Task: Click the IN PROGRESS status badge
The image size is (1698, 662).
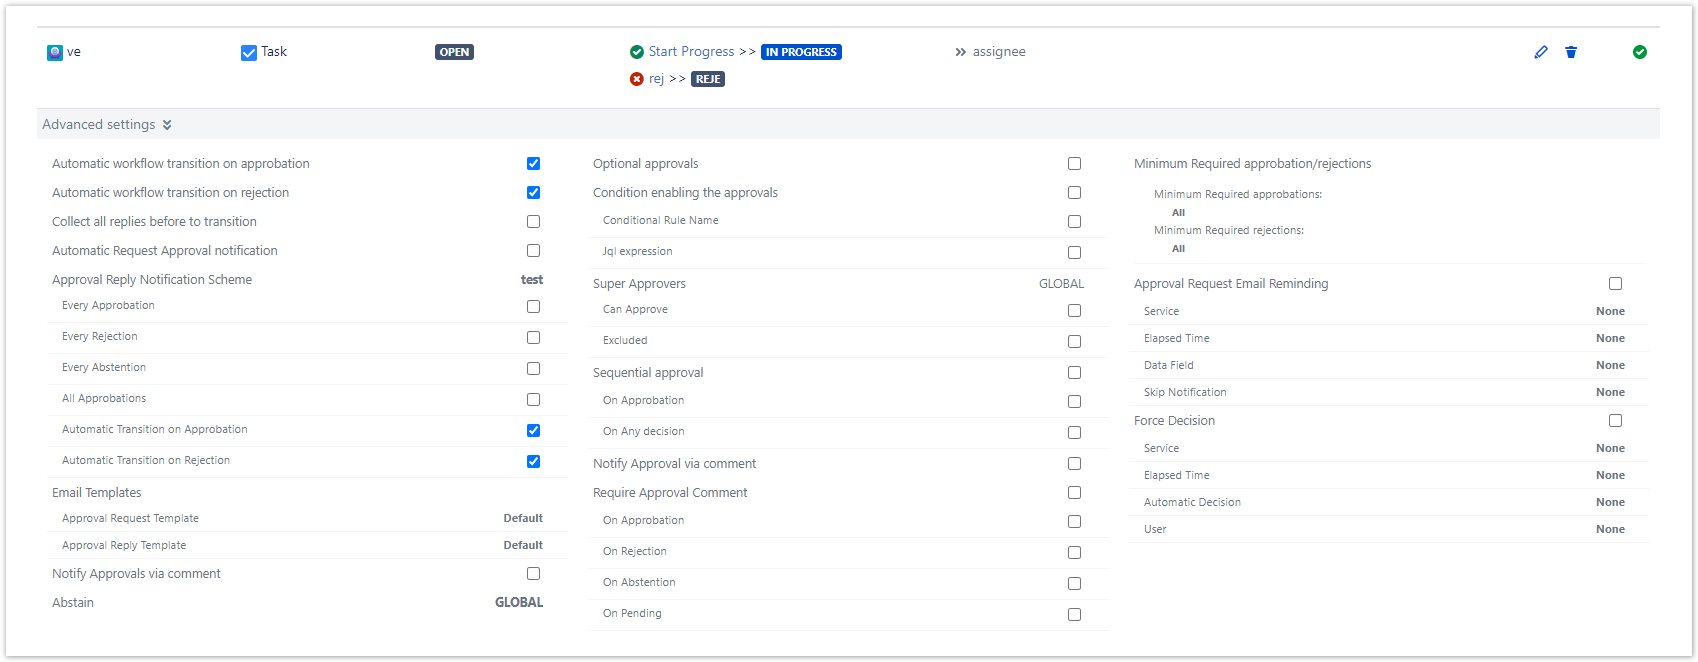Action: tap(801, 52)
